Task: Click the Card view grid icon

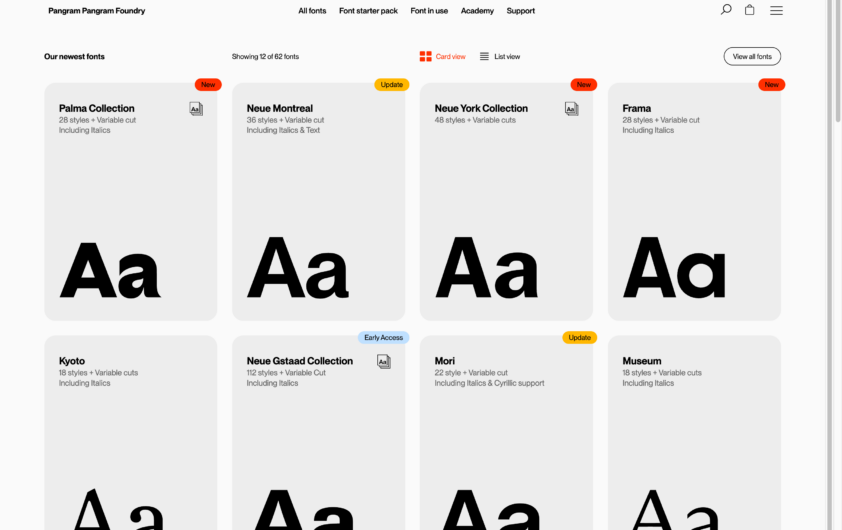Action: point(425,56)
